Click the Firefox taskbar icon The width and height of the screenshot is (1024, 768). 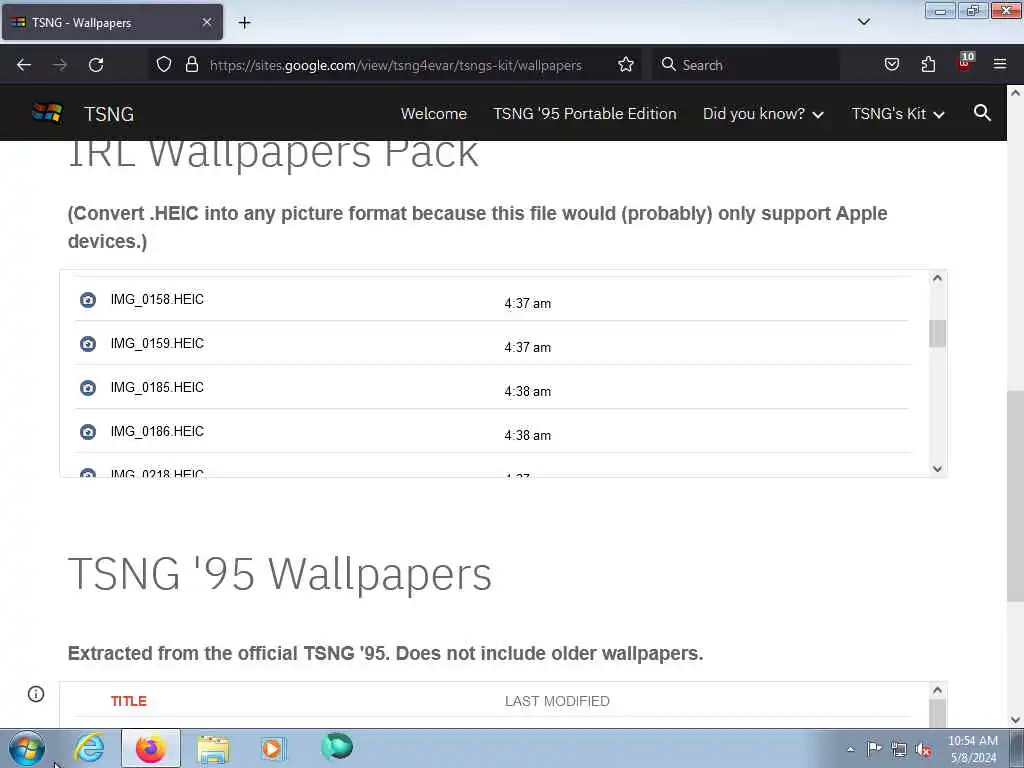point(150,748)
